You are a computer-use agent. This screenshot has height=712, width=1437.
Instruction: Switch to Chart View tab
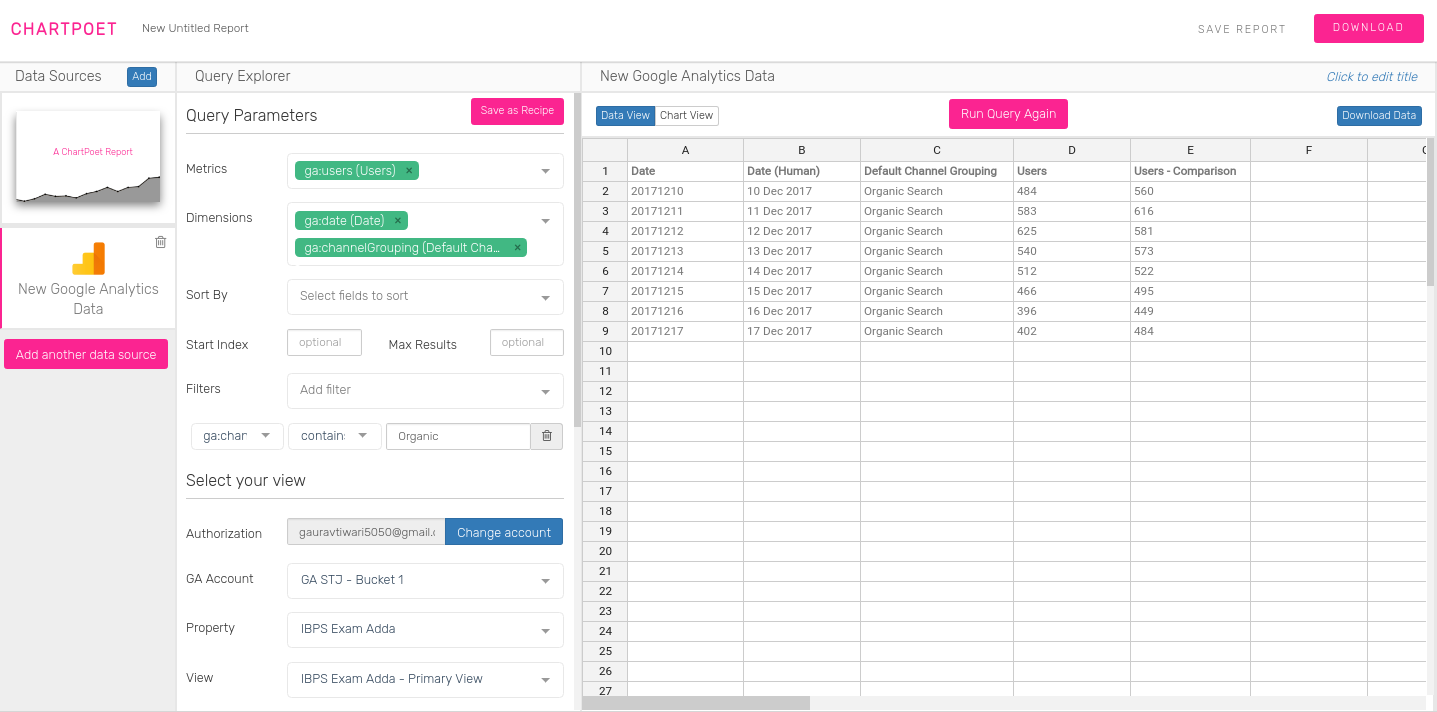687,116
